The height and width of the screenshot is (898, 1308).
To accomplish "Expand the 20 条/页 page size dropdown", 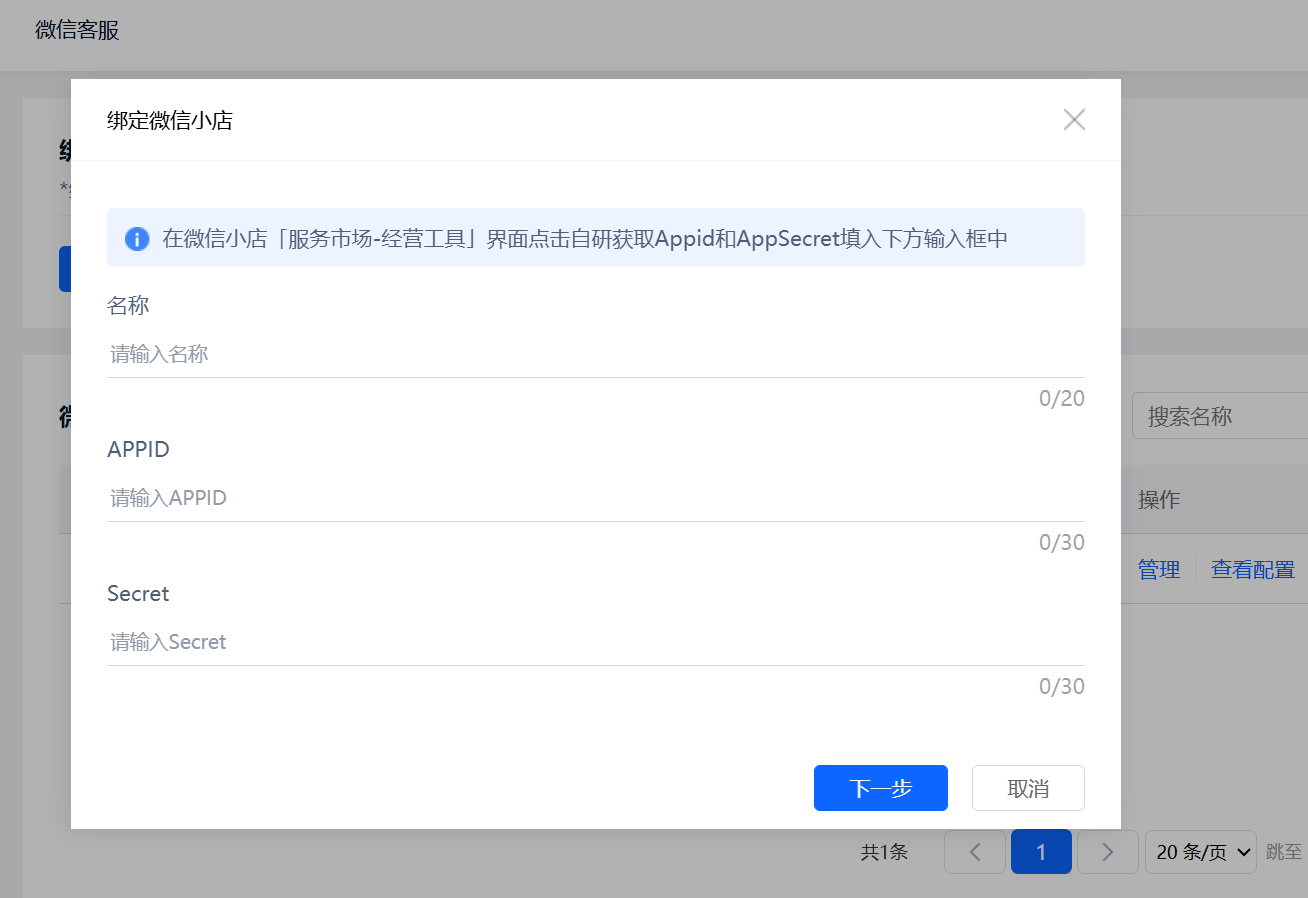I will pyautogui.click(x=1201, y=852).
